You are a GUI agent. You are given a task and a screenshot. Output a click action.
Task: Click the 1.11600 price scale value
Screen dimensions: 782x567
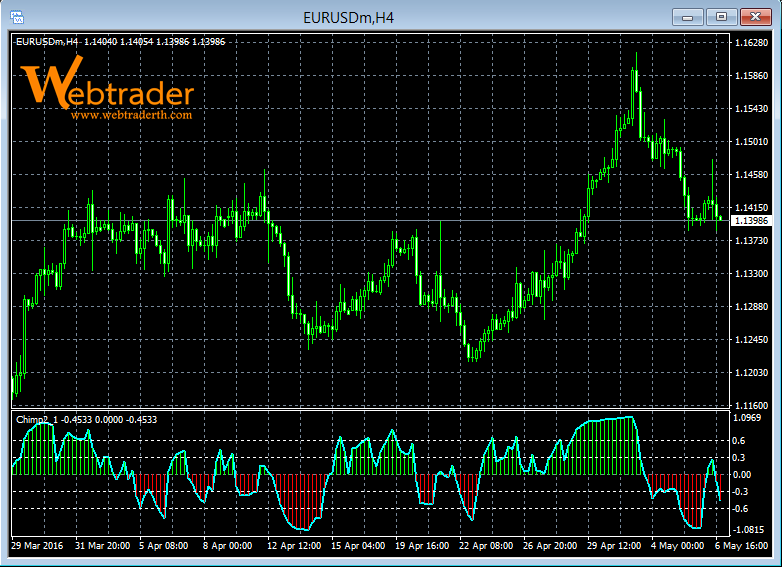click(x=752, y=405)
